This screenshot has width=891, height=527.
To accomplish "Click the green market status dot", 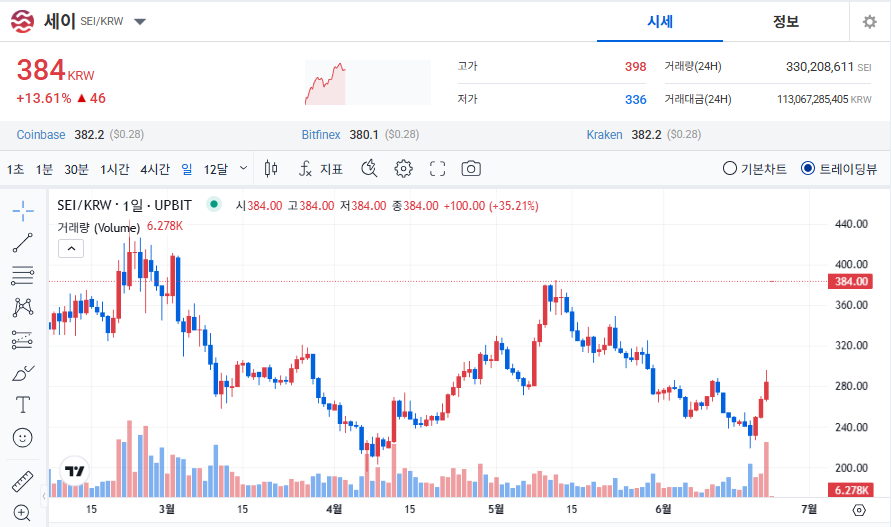I will pos(214,204).
